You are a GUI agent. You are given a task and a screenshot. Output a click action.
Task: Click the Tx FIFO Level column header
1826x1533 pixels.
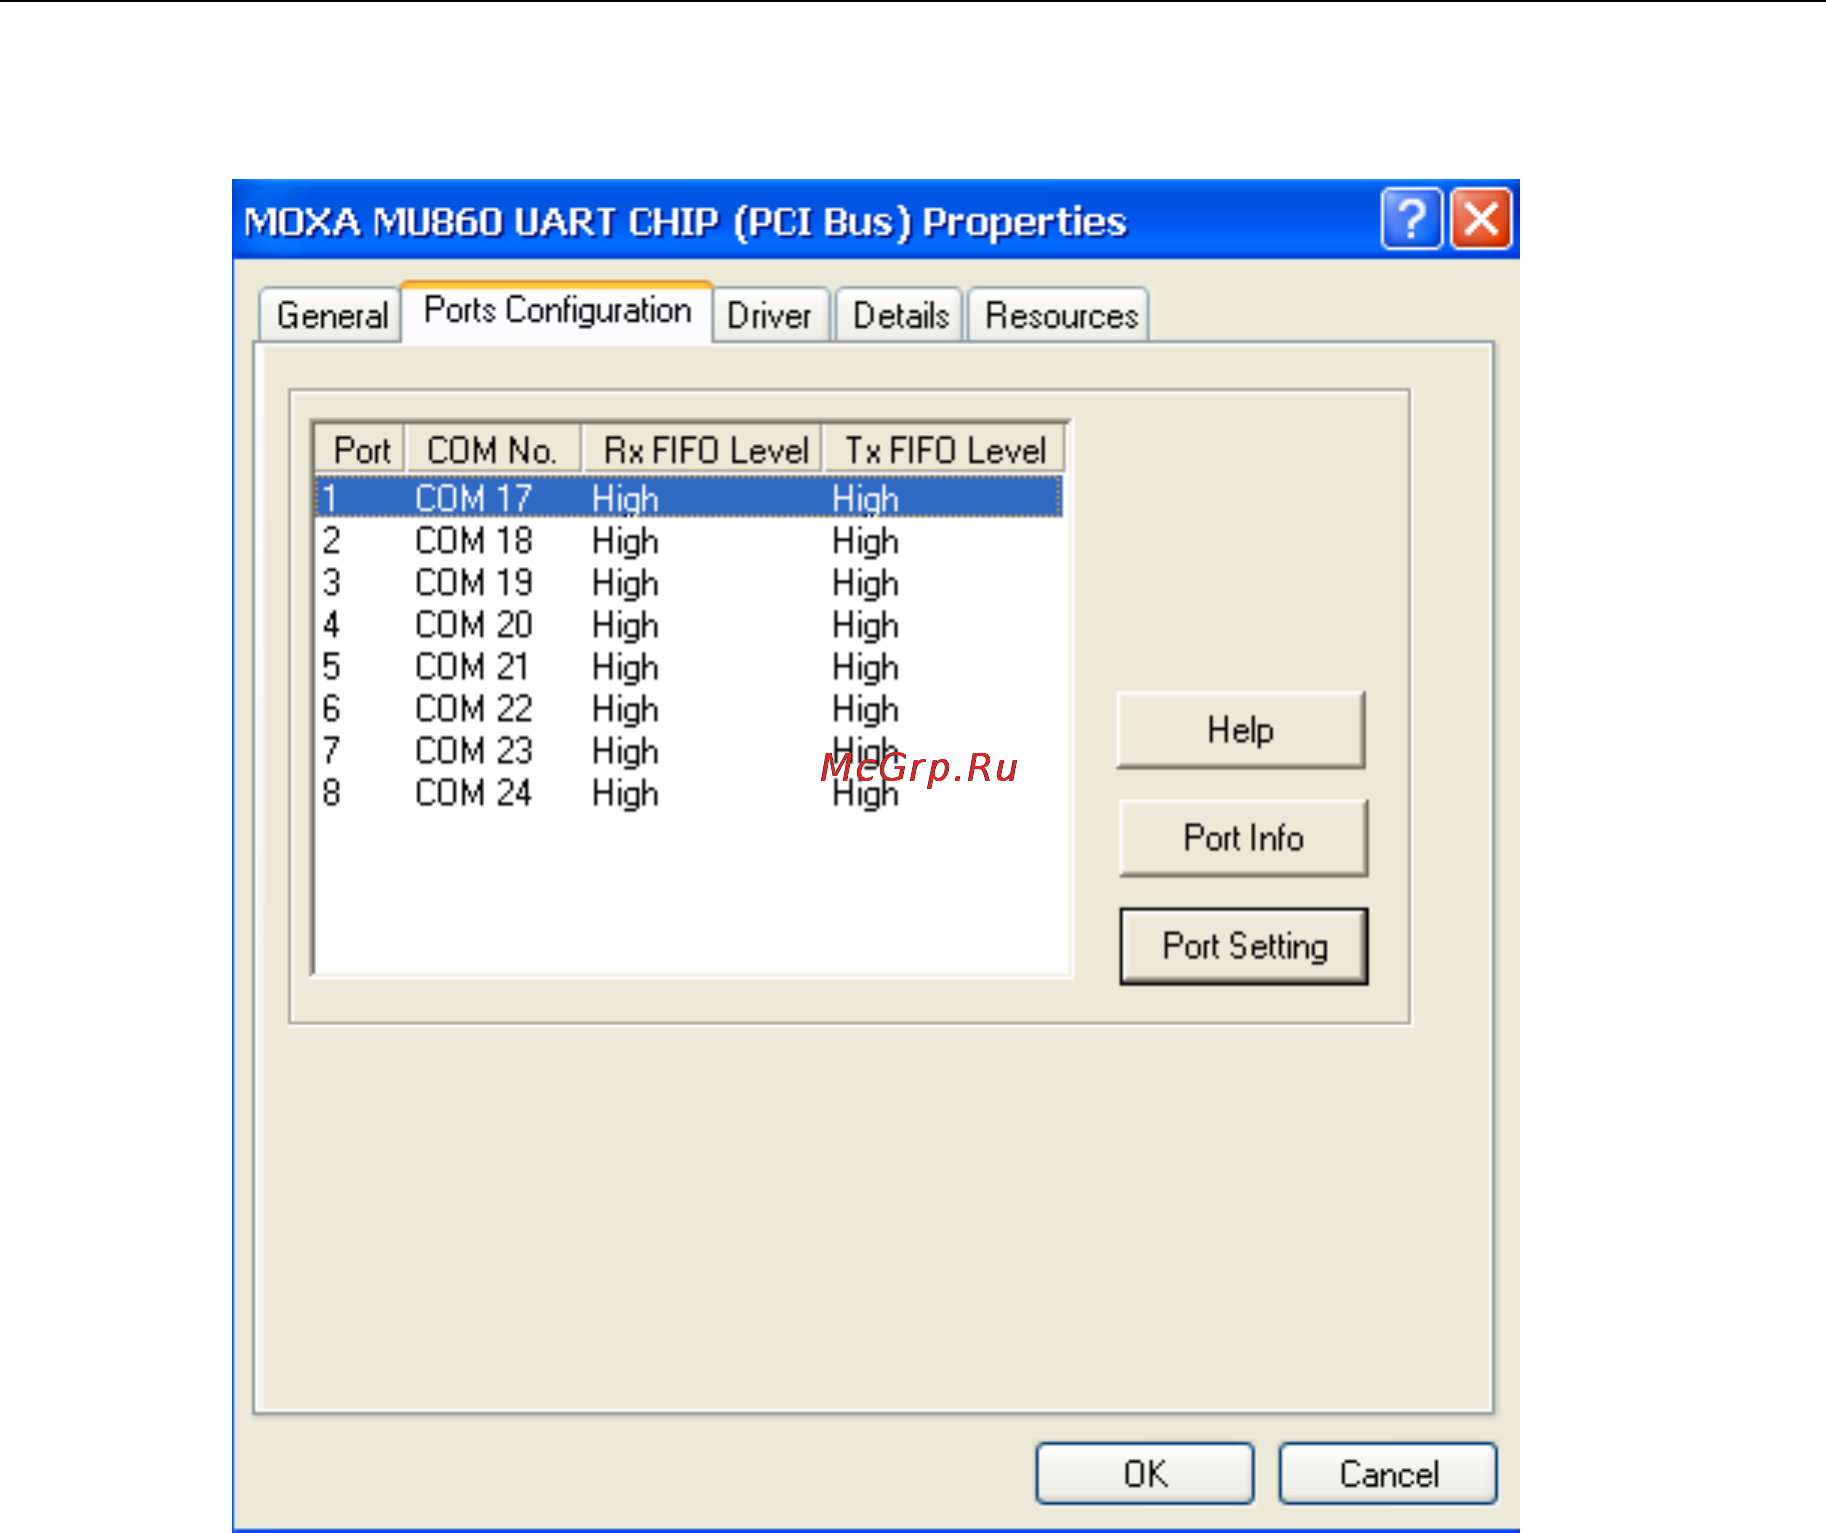(x=945, y=450)
